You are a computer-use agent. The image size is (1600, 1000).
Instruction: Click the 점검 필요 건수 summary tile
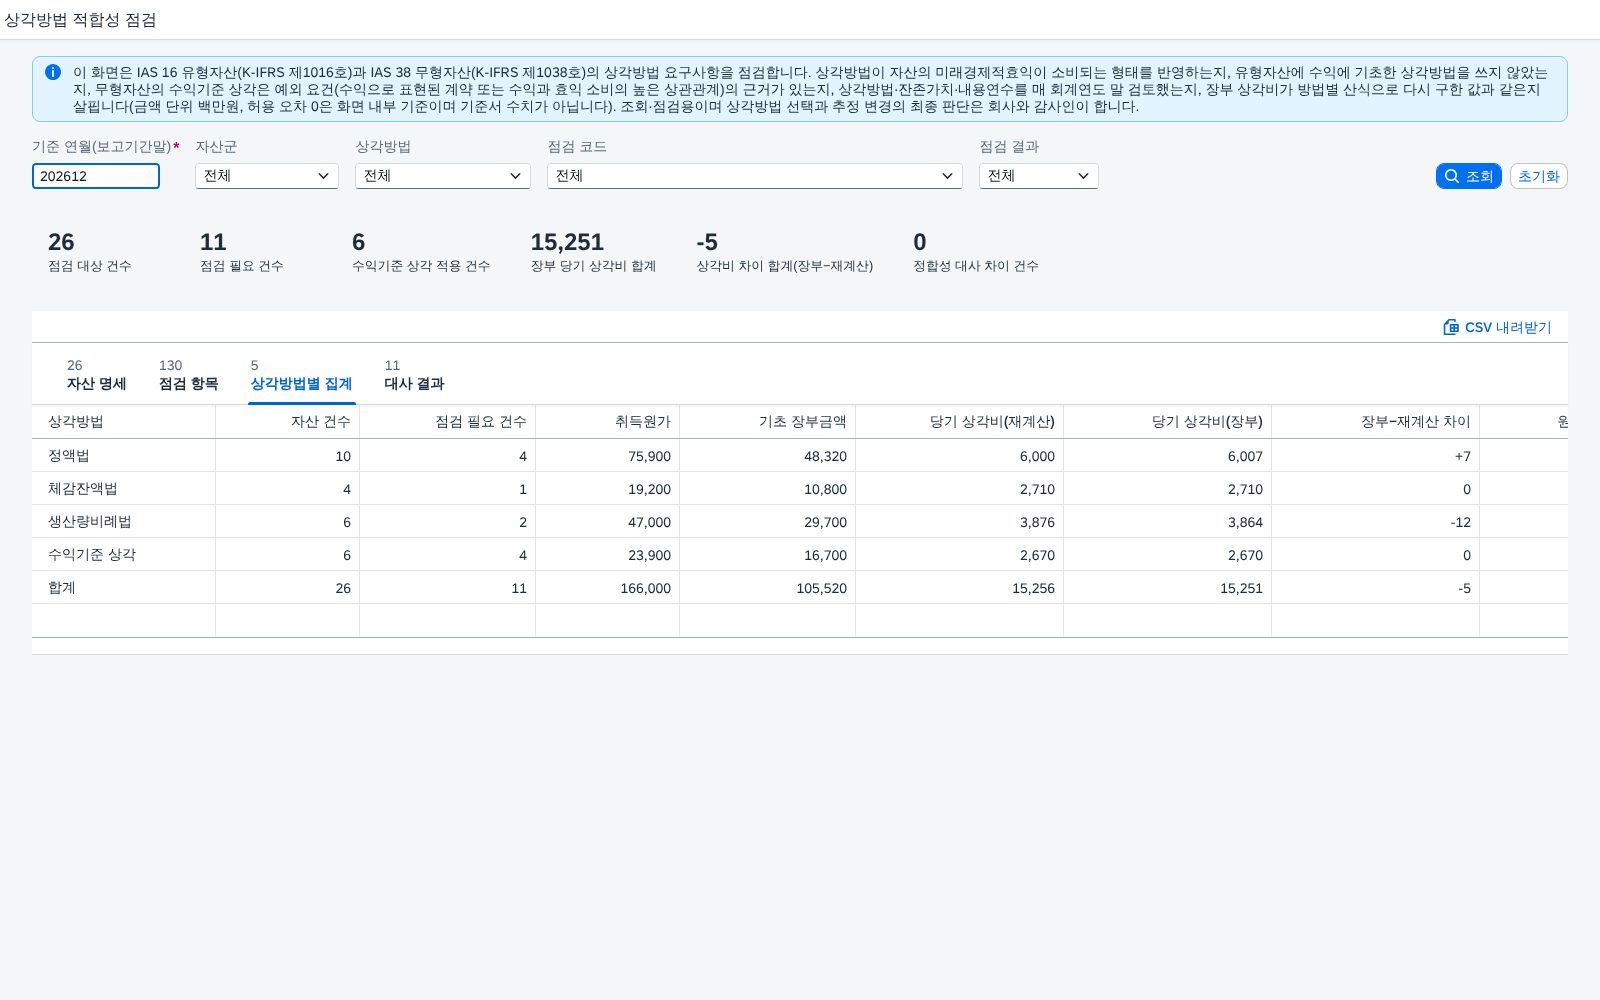[x=242, y=252]
